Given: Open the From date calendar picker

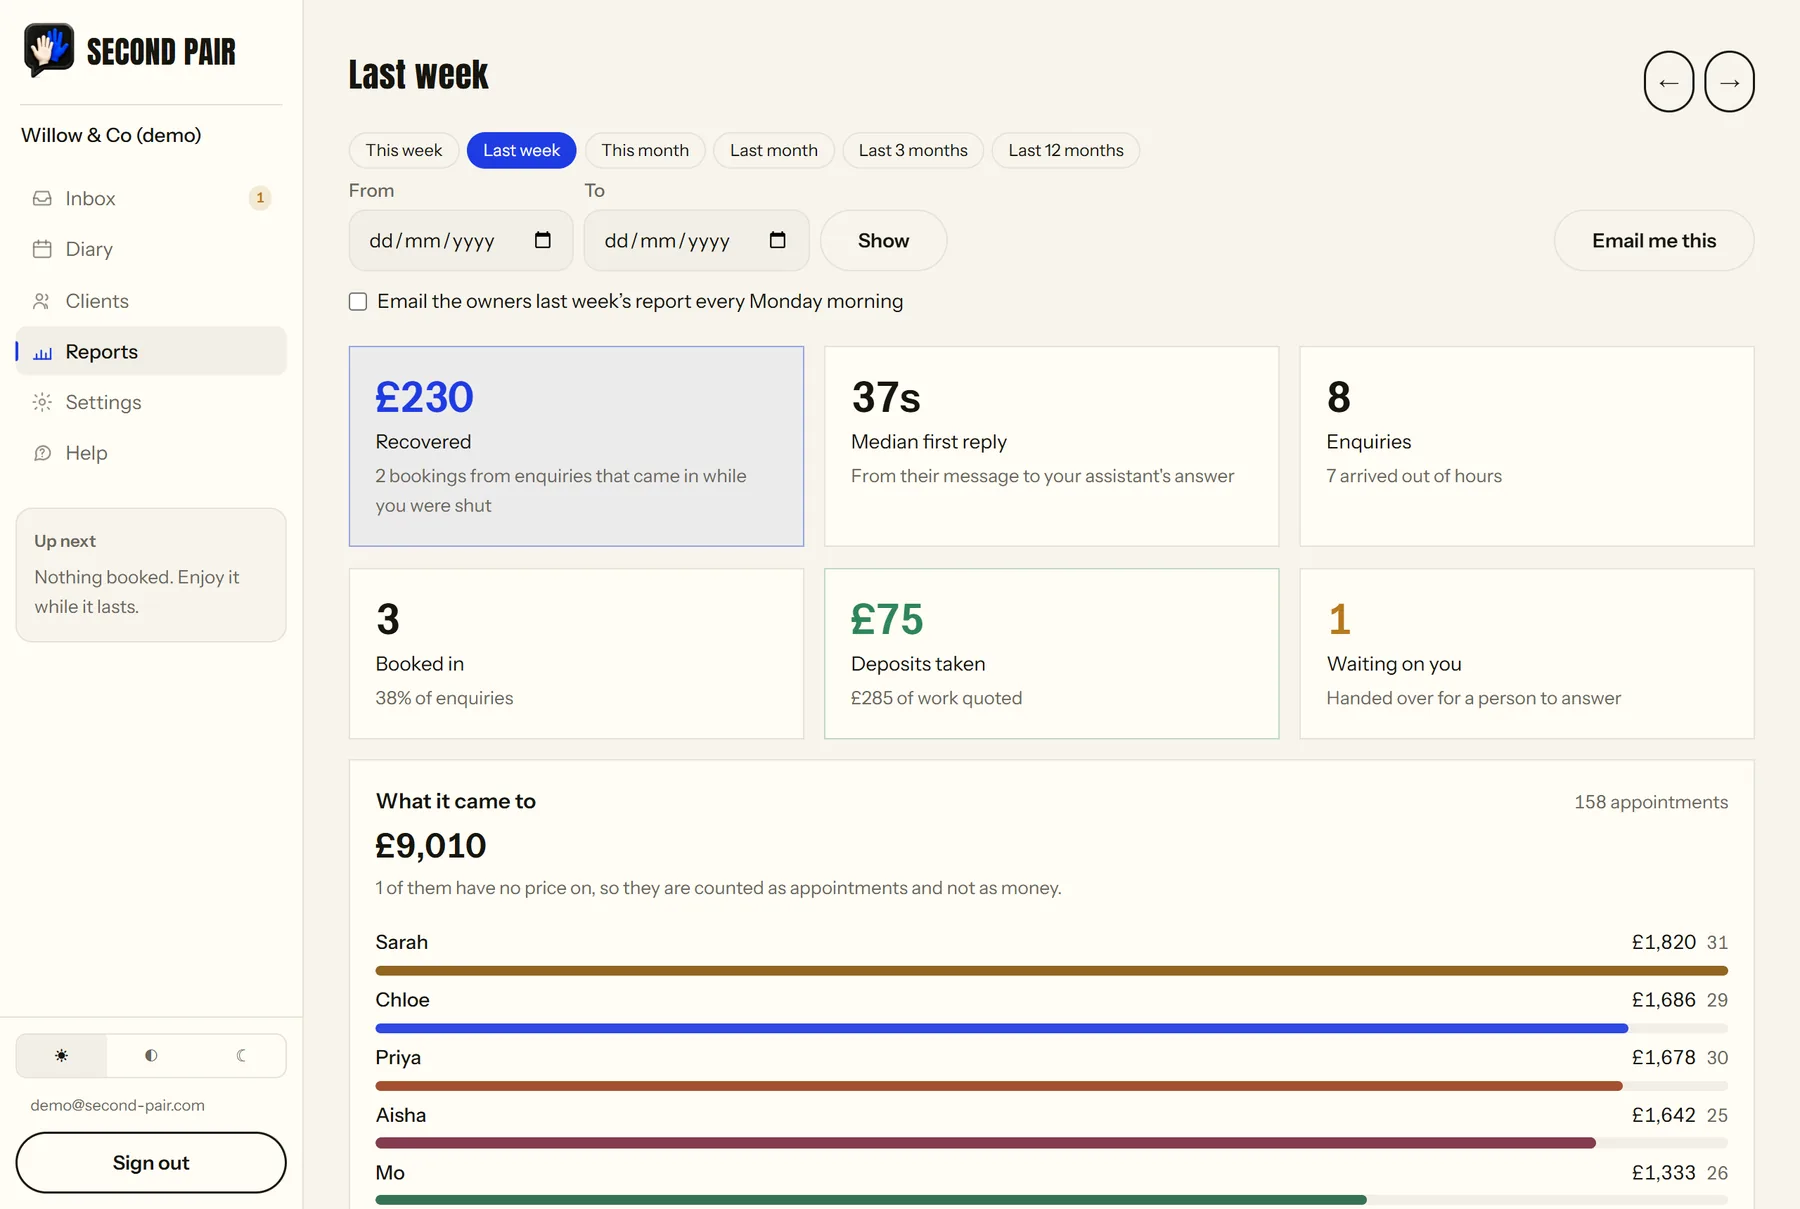Looking at the screenshot, I should point(543,240).
